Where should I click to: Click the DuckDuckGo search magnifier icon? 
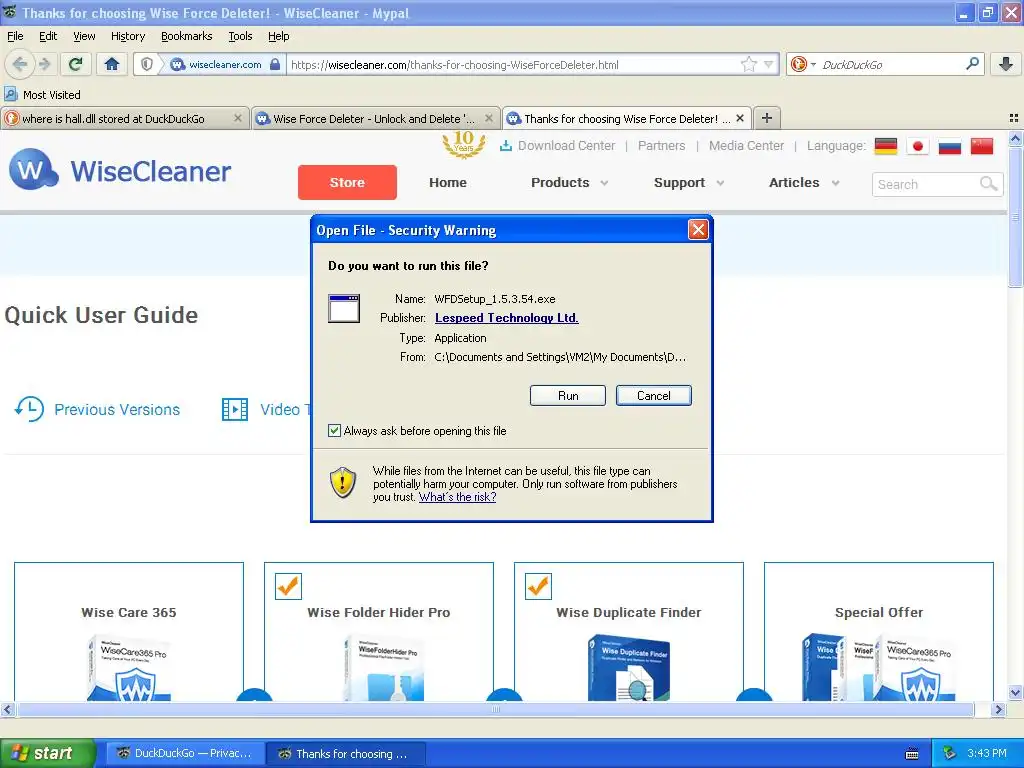point(972,64)
